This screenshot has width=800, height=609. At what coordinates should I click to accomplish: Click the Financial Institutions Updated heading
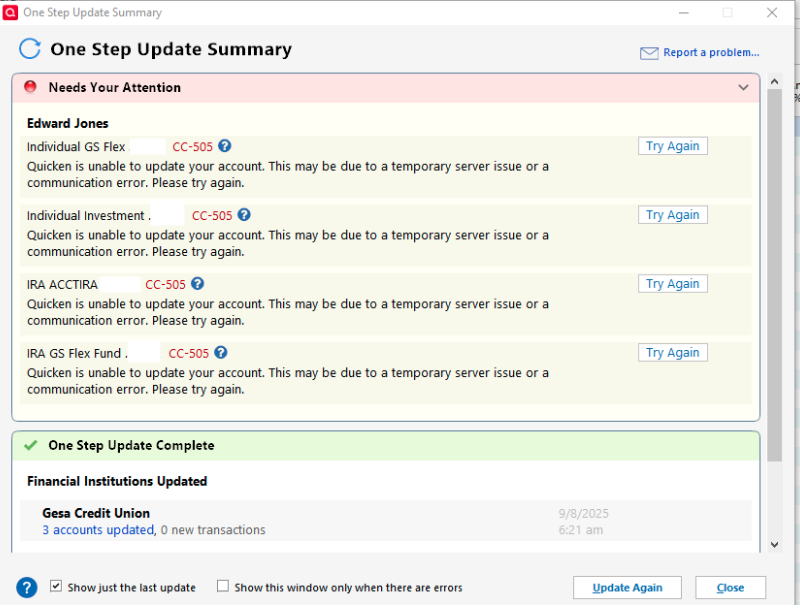(x=117, y=481)
